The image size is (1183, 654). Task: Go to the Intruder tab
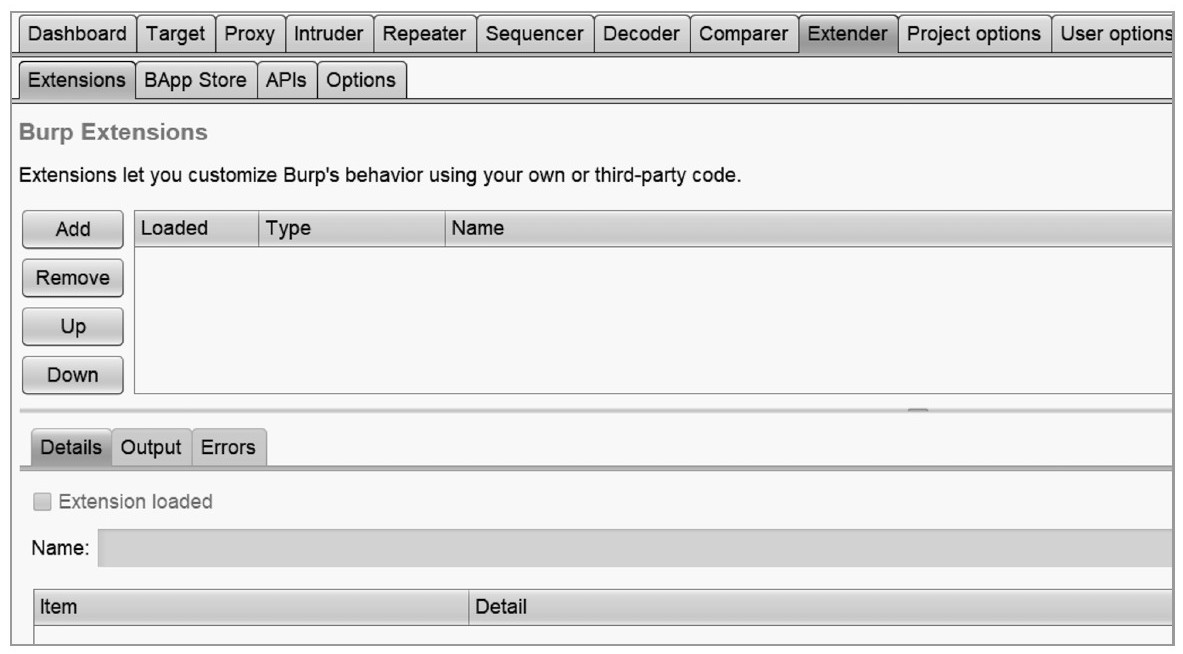pos(328,33)
